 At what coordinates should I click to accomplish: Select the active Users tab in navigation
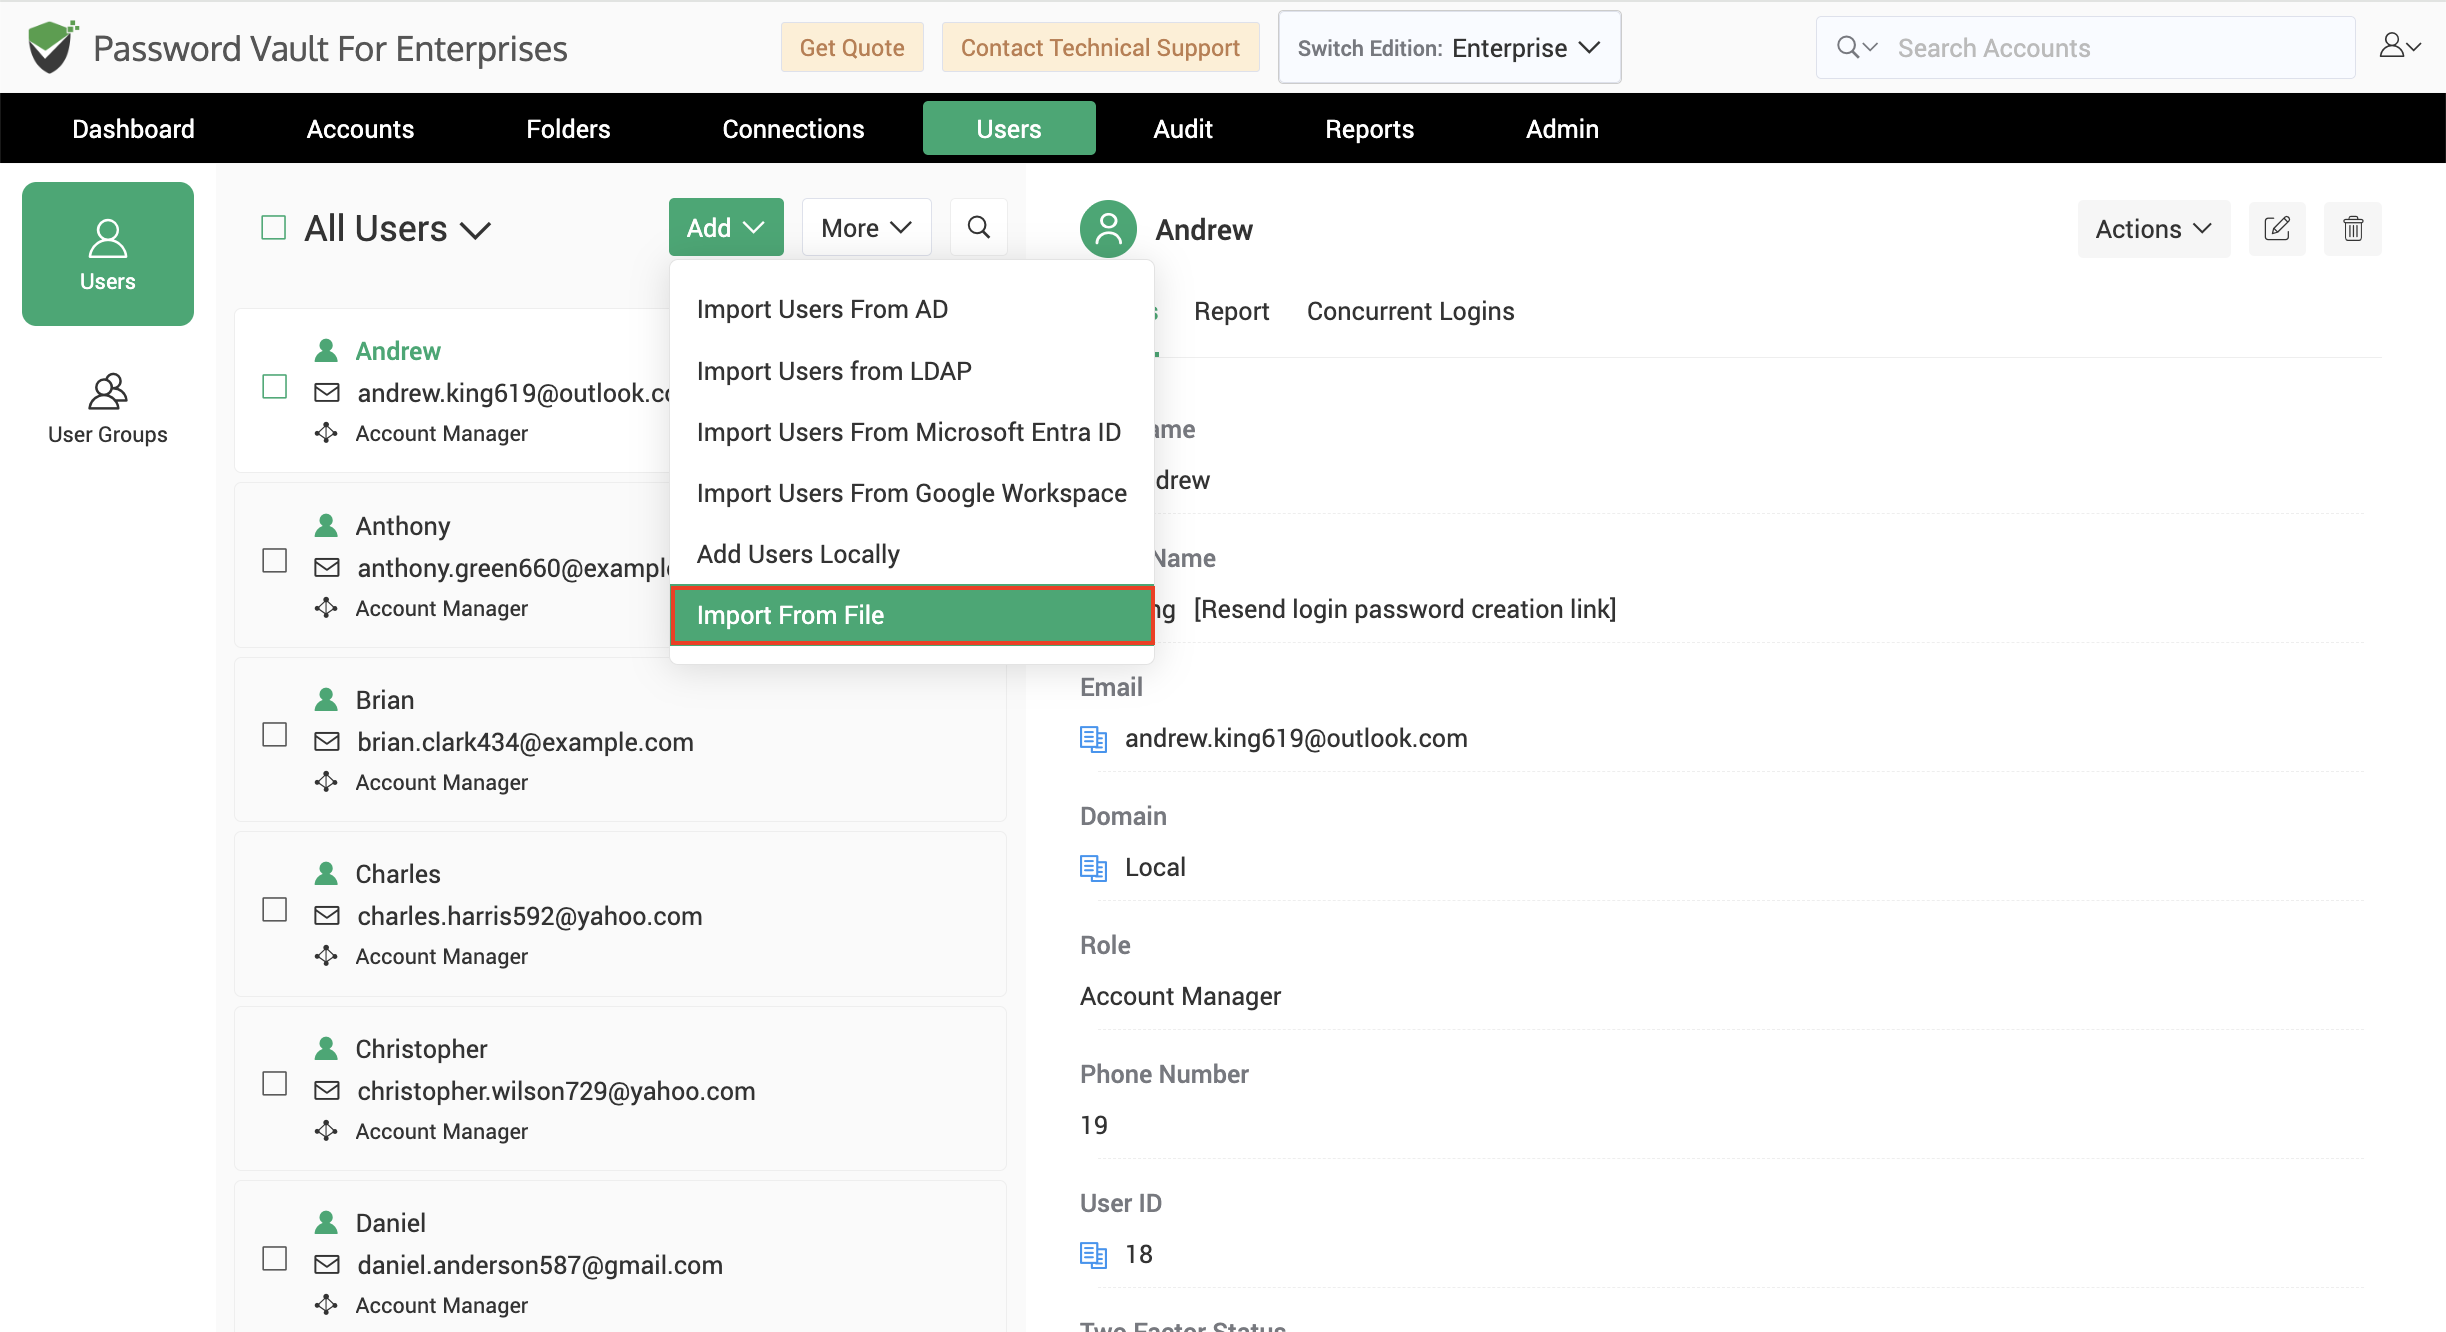(x=1009, y=128)
